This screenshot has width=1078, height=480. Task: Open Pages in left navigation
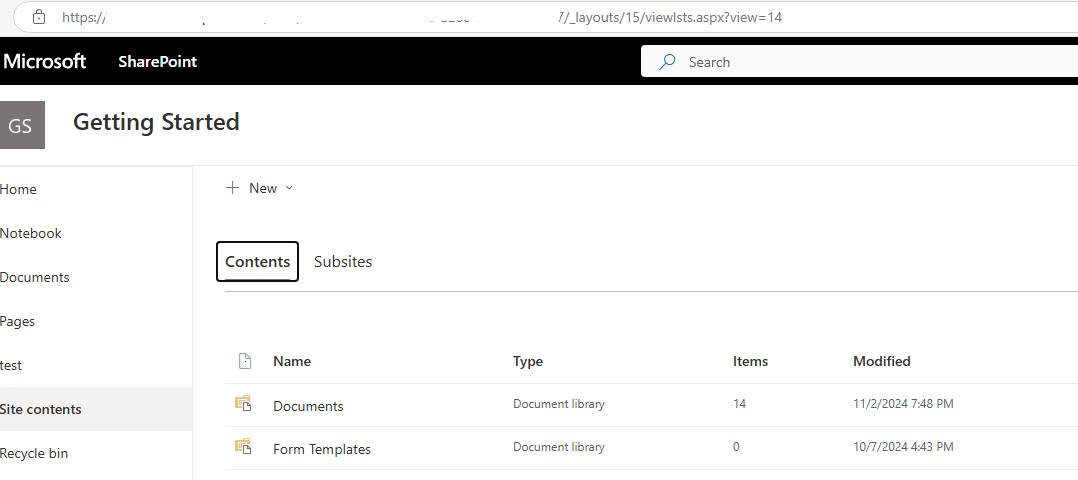[x=17, y=321]
